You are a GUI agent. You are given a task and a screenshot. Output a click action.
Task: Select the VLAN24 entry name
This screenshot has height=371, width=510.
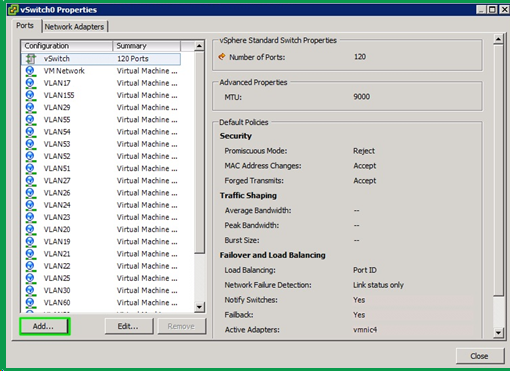[57, 205]
